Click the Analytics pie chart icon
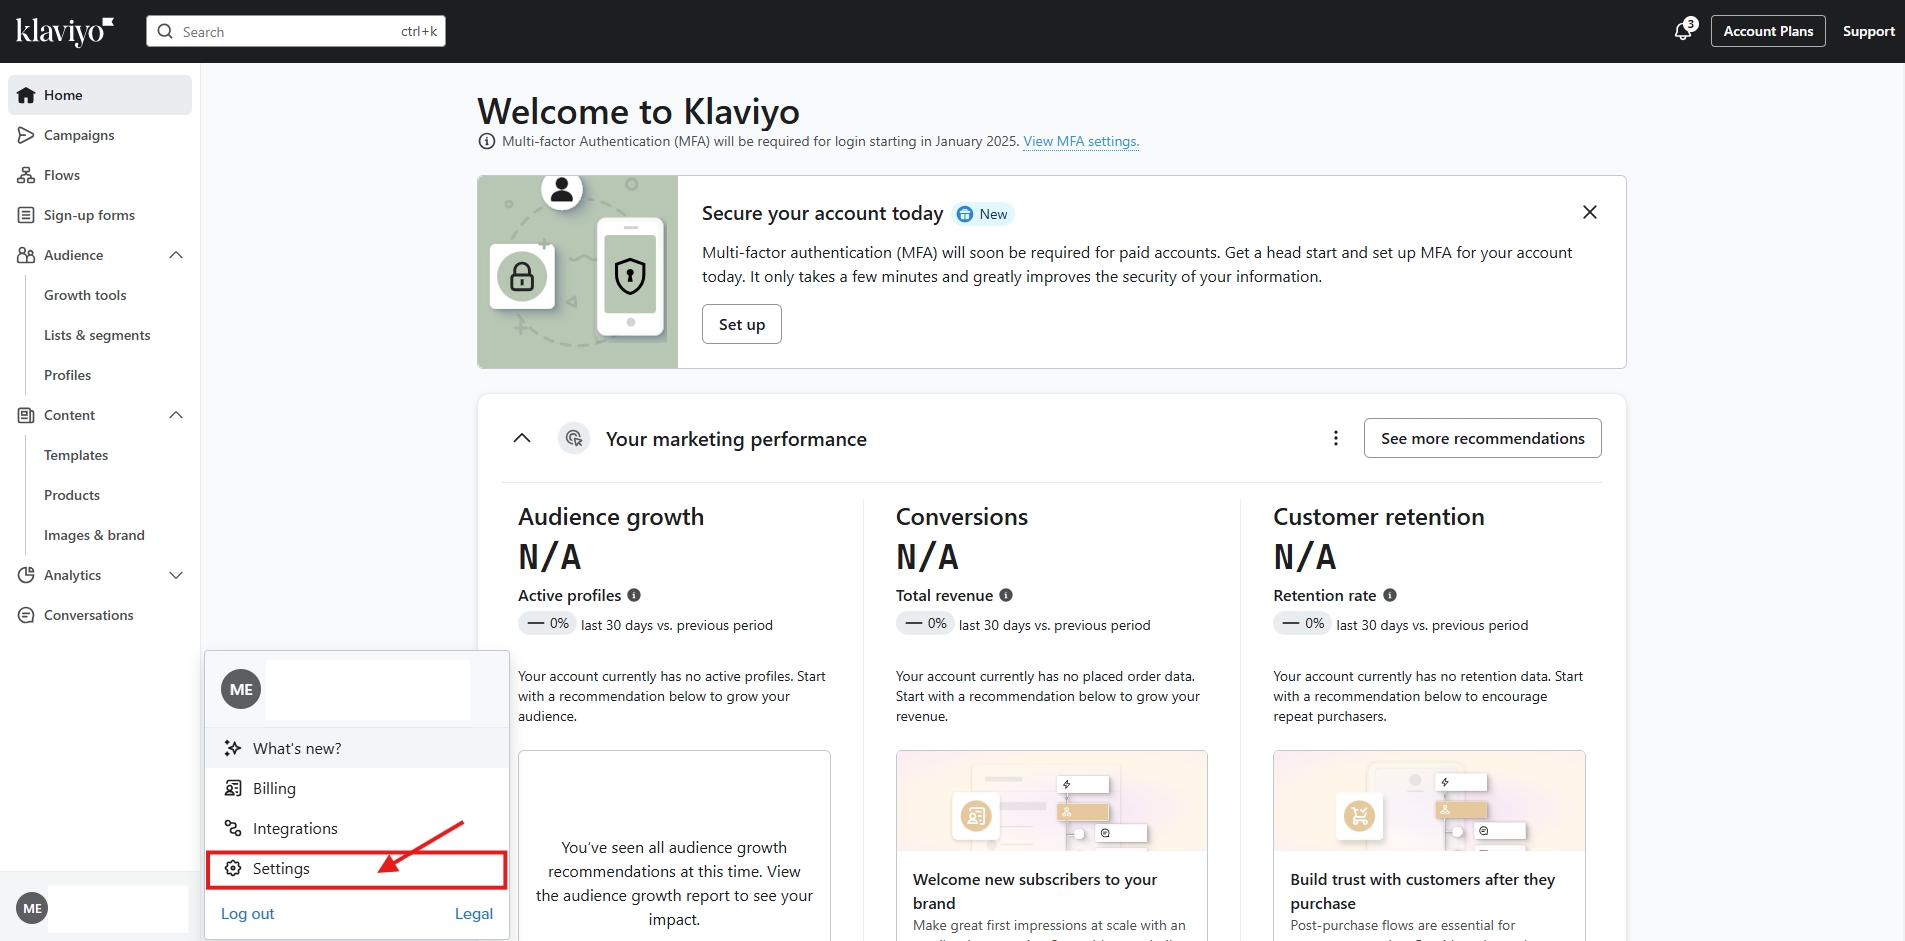This screenshot has height=941, width=1905. (26, 575)
